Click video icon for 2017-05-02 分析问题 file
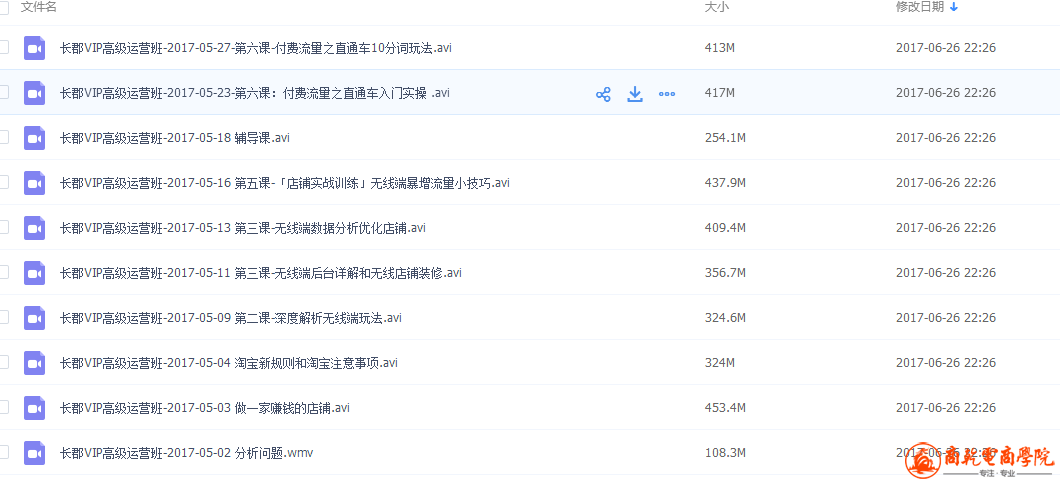Screen dimensions: 1060x486 click(x=34, y=453)
